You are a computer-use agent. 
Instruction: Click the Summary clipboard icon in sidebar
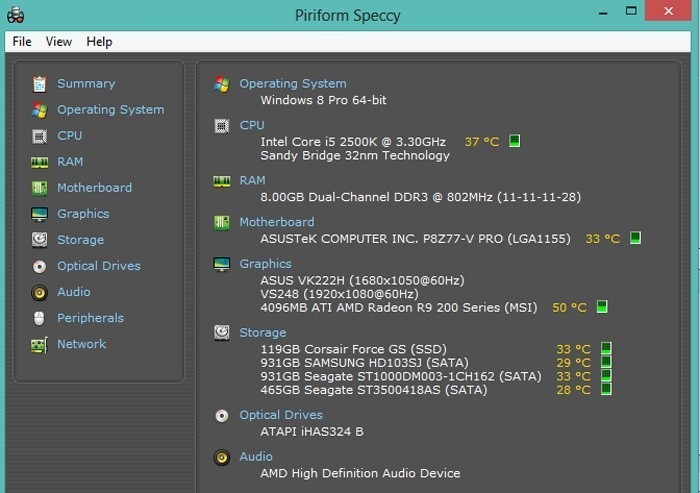(x=39, y=84)
